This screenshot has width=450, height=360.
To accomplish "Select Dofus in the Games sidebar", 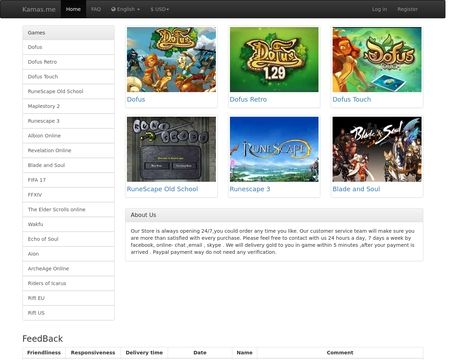I will [x=68, y=47].
